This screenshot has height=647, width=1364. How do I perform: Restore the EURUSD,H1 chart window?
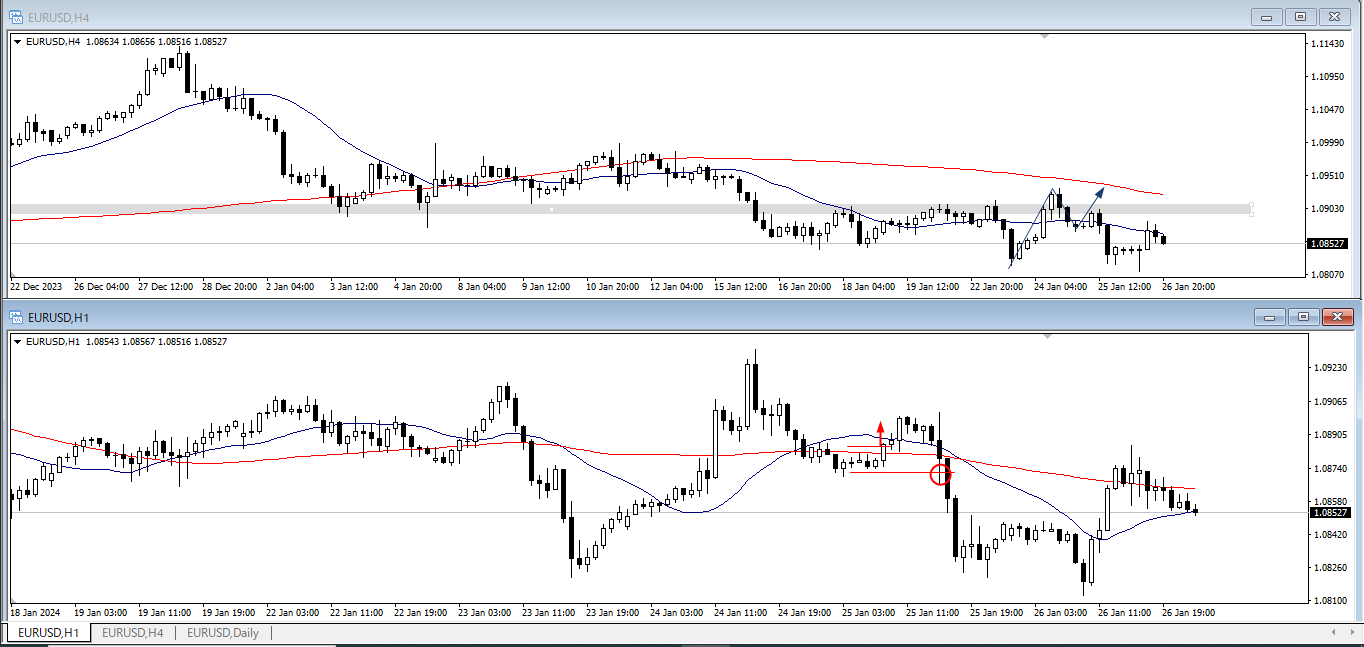(x=1302, y=317)
